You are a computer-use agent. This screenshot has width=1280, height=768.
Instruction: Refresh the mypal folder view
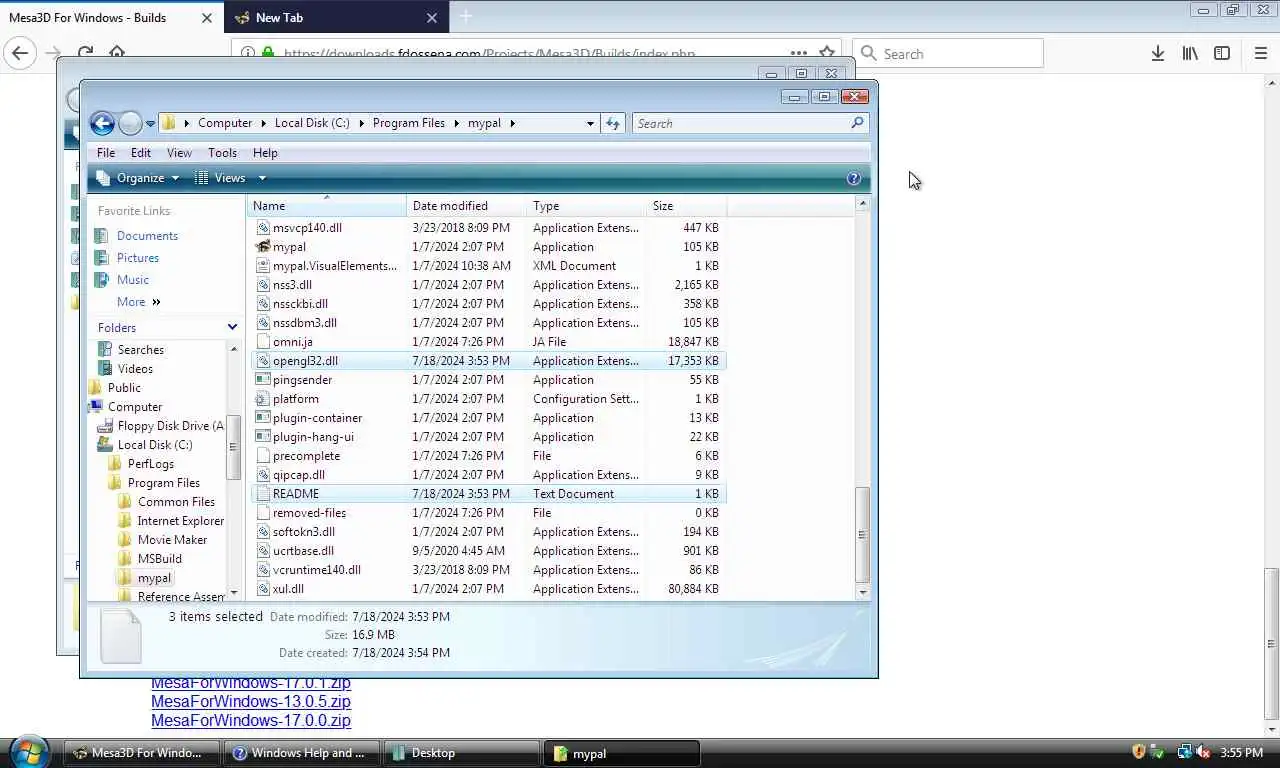(x=613, y=123)
